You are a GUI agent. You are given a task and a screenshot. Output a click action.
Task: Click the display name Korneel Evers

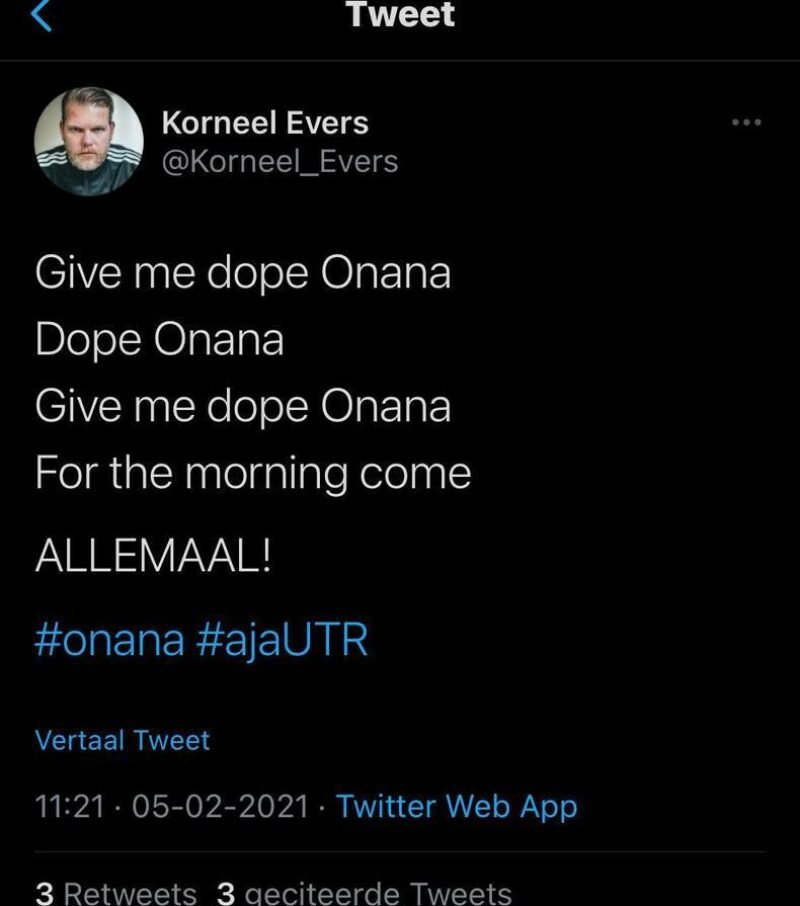264,123
